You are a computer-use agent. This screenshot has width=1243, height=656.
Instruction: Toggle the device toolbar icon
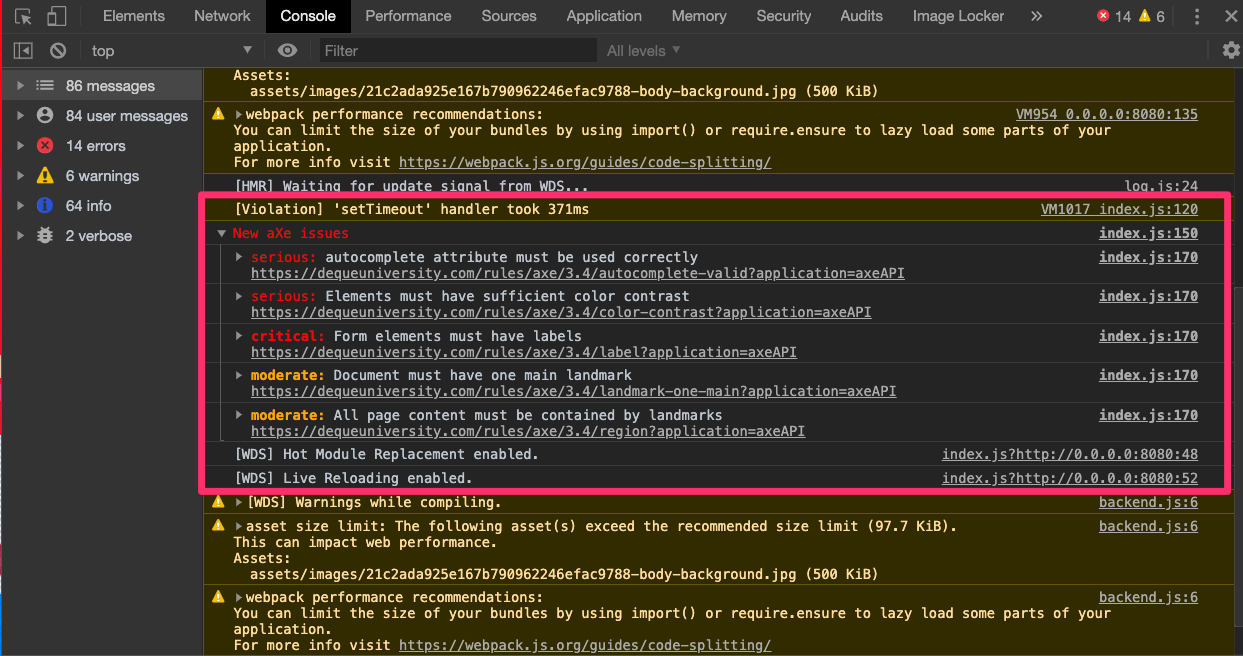56,16
